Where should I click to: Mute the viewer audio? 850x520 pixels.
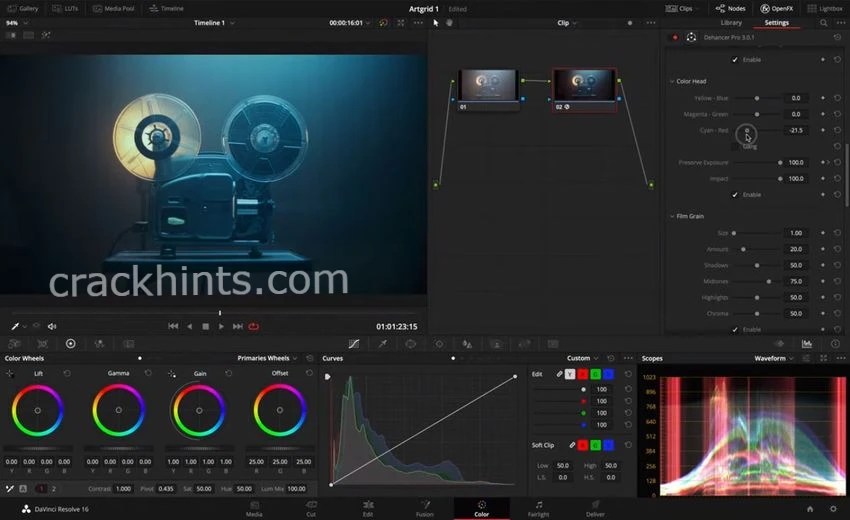coord(52,326)
